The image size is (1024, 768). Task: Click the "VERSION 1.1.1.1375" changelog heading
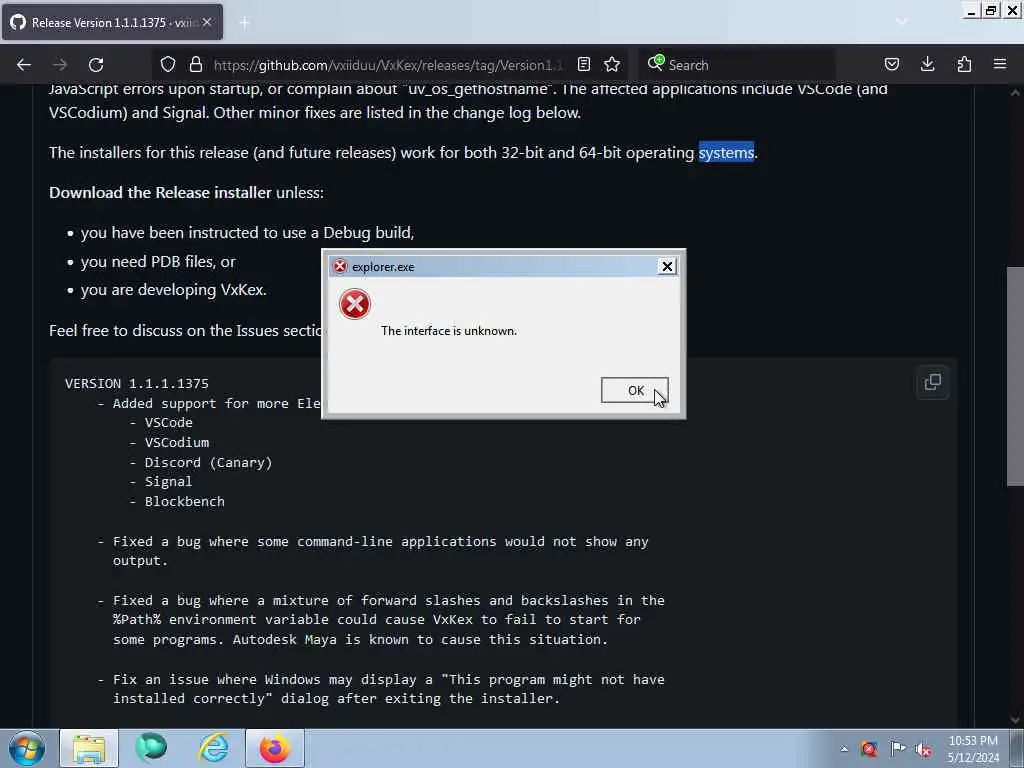(x=136, y=383)
